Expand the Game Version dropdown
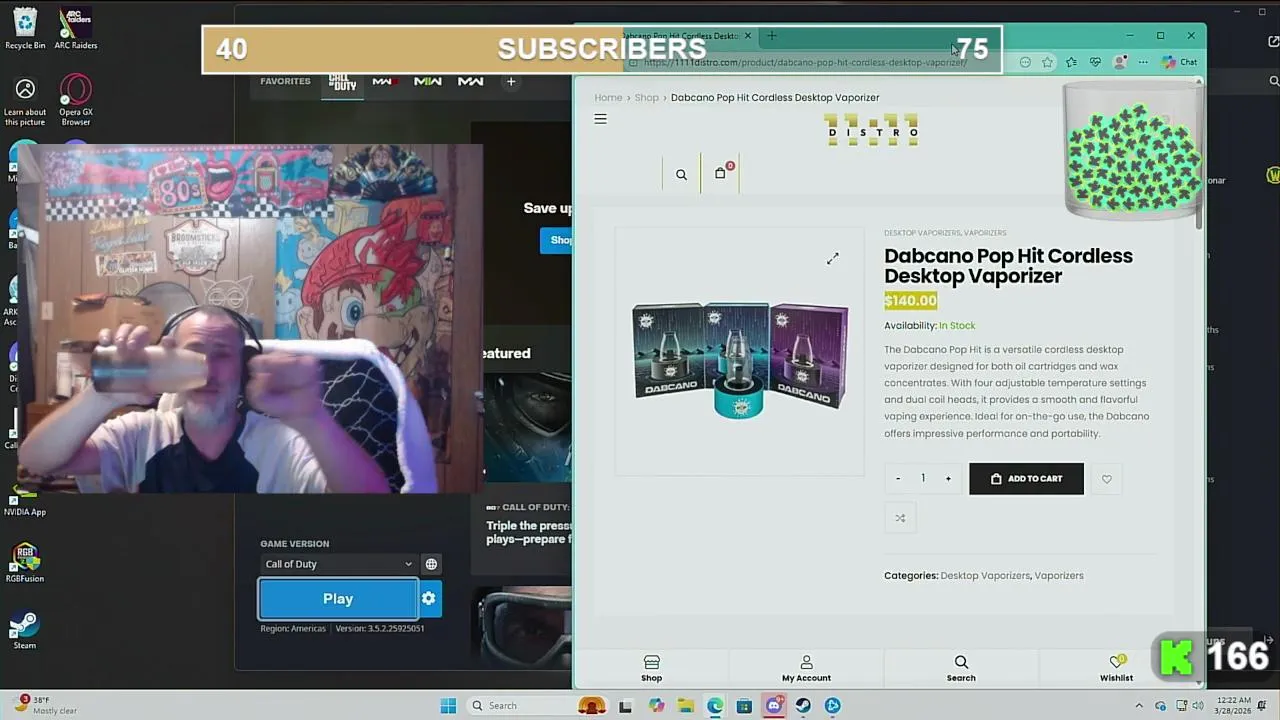Viewport: 1280px width, 720px height. coord(338,564)
